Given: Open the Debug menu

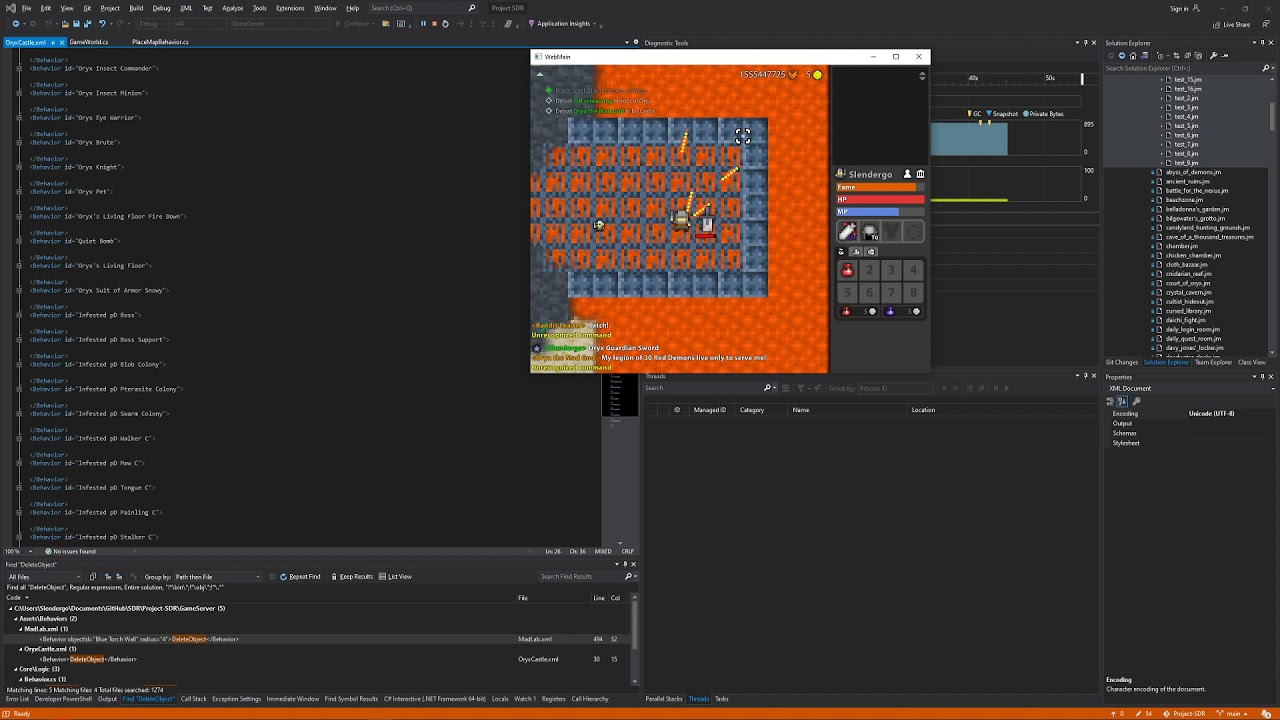Looking at the screenshot, I should [161, 8].
